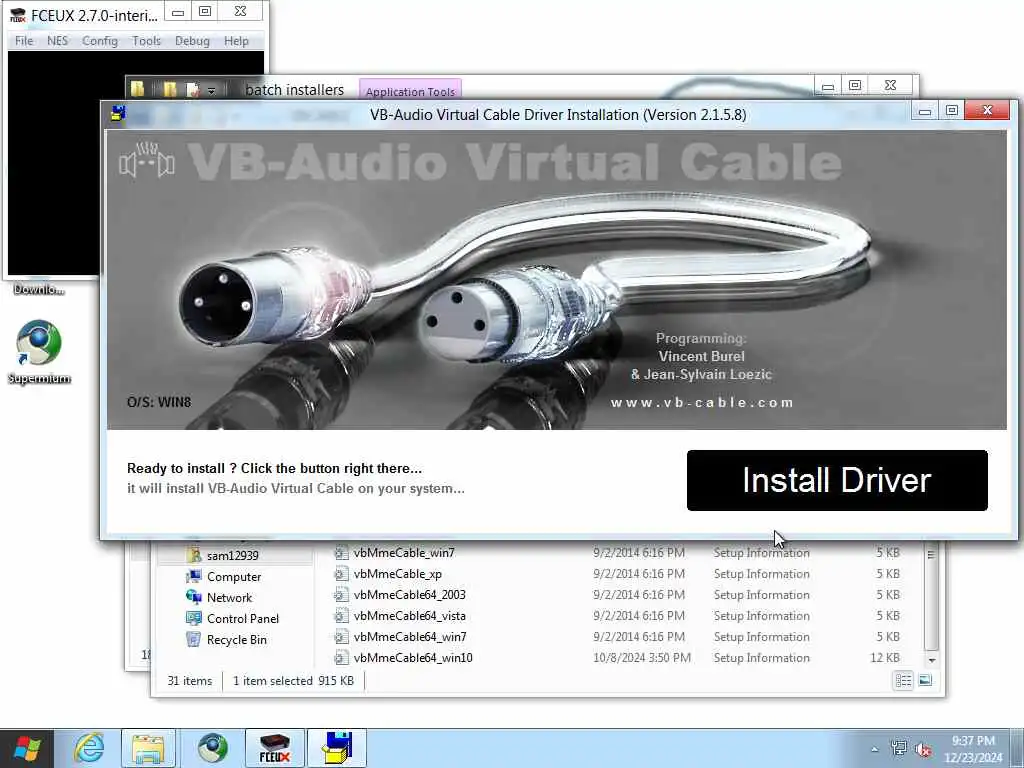The height and width of the screenshot is (768, 1024).
Task: Click the muted volume tray icon
Action: [x=923, y=749]
